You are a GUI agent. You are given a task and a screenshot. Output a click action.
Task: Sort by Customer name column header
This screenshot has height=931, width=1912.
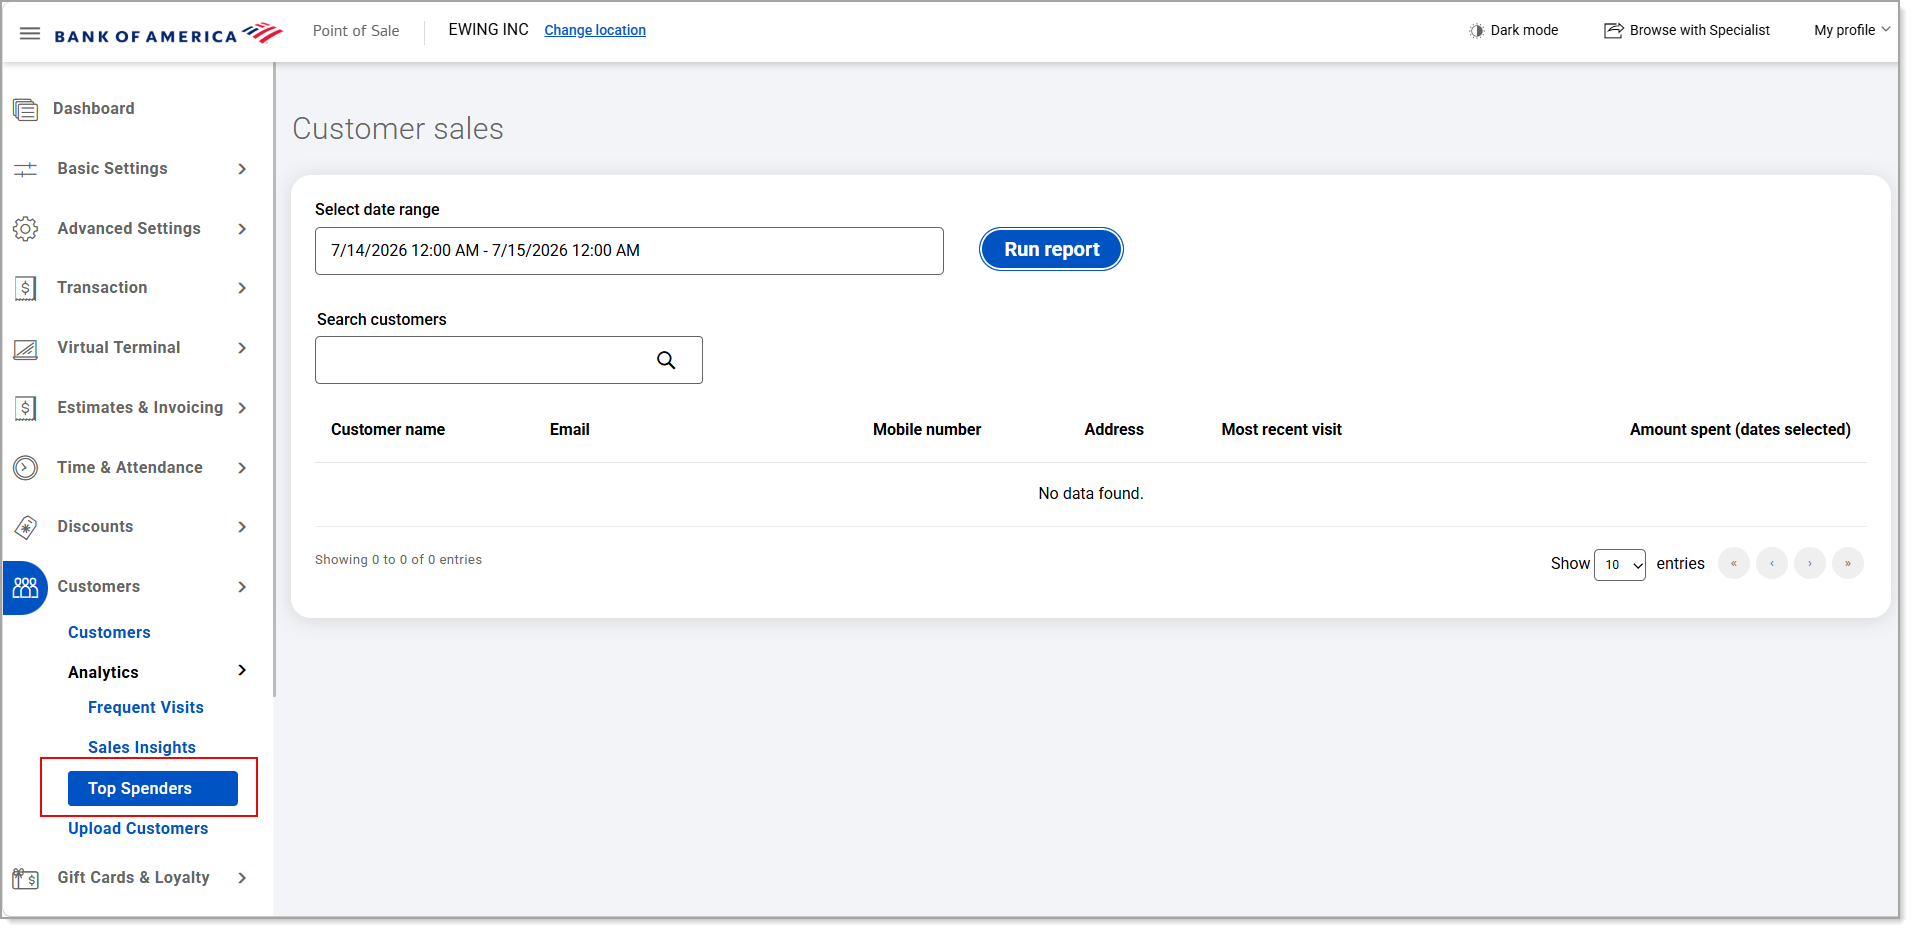pyautogui.click(x=388, y=430)
